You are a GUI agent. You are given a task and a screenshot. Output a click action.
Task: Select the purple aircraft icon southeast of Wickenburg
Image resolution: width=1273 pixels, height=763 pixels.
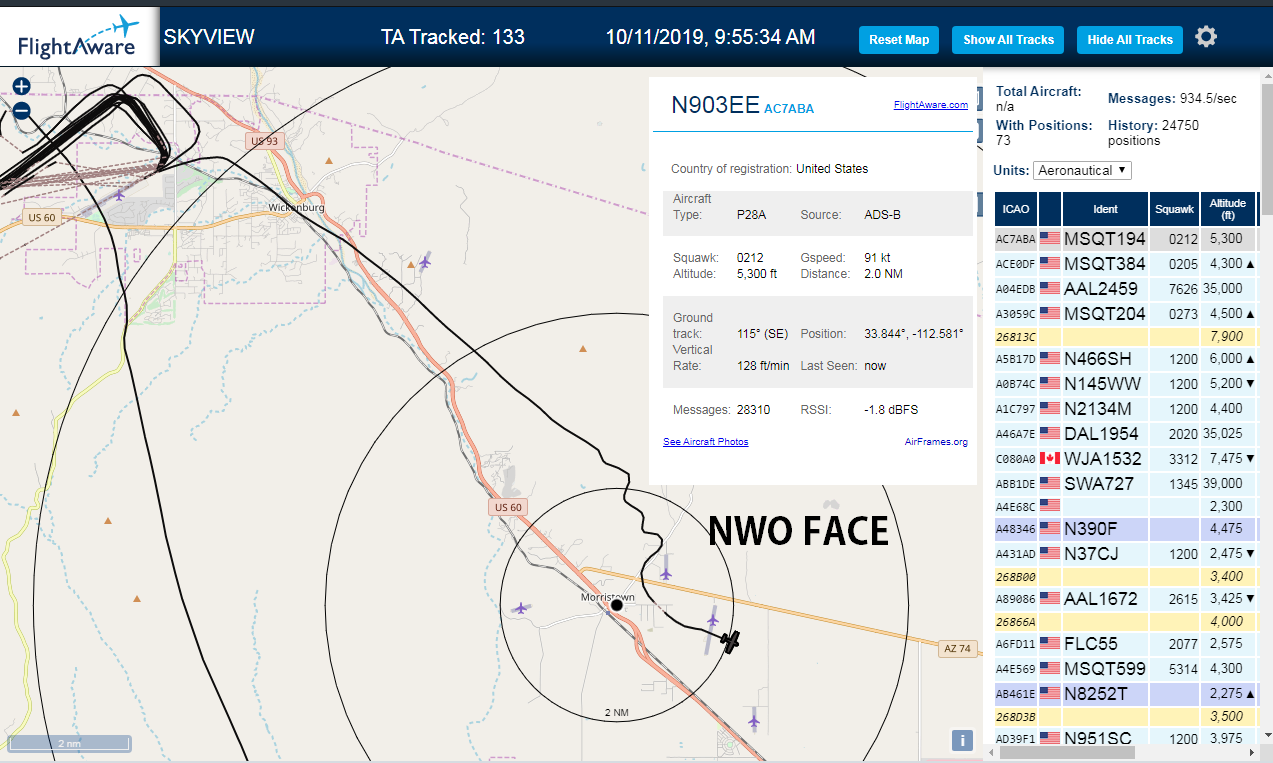point(426,262)
